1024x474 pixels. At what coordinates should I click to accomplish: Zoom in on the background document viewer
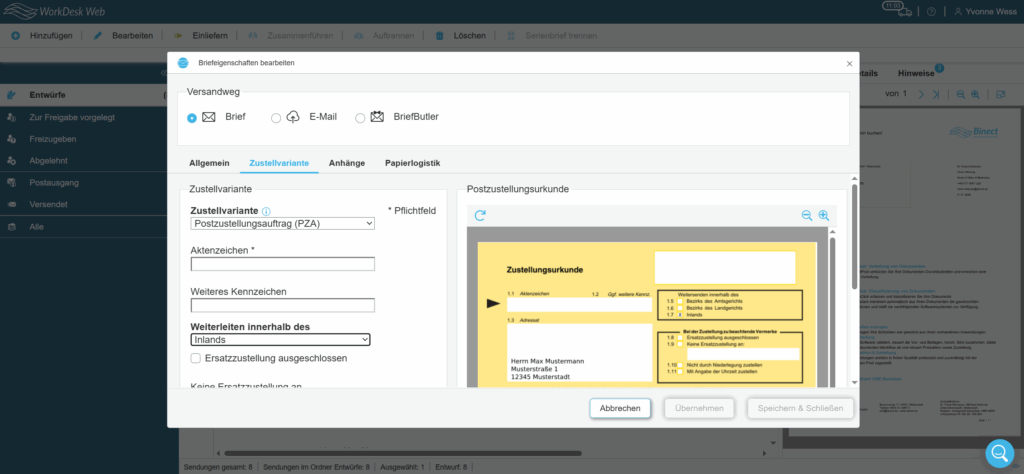coord(975,94)
